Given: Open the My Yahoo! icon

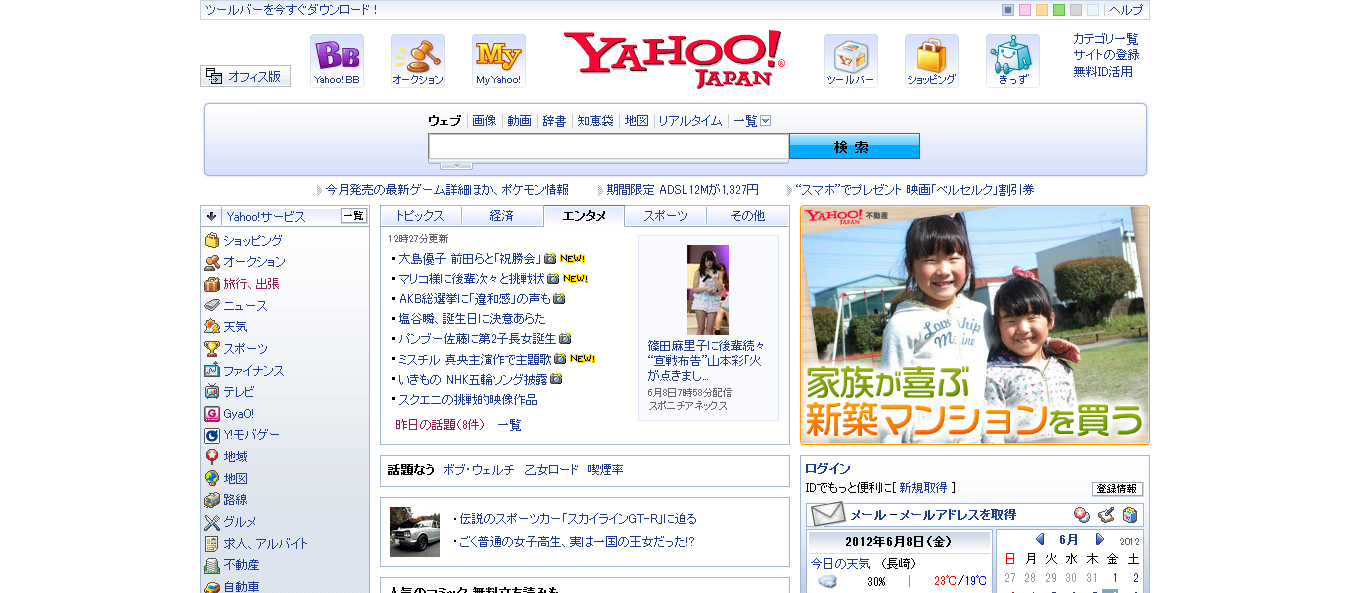Looking at the screenshot, I should point(498,61).
